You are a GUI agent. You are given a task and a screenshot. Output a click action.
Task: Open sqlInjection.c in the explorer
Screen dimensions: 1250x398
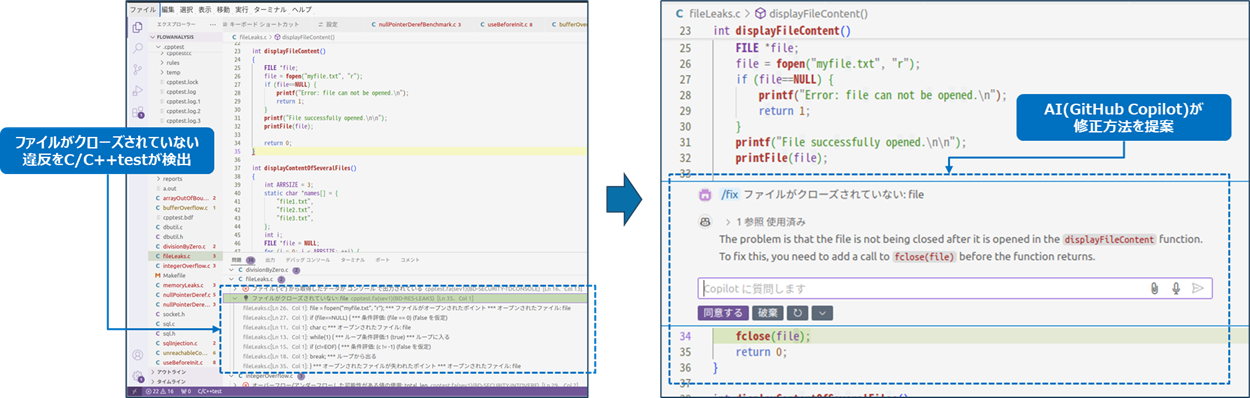tap(186, 342)
